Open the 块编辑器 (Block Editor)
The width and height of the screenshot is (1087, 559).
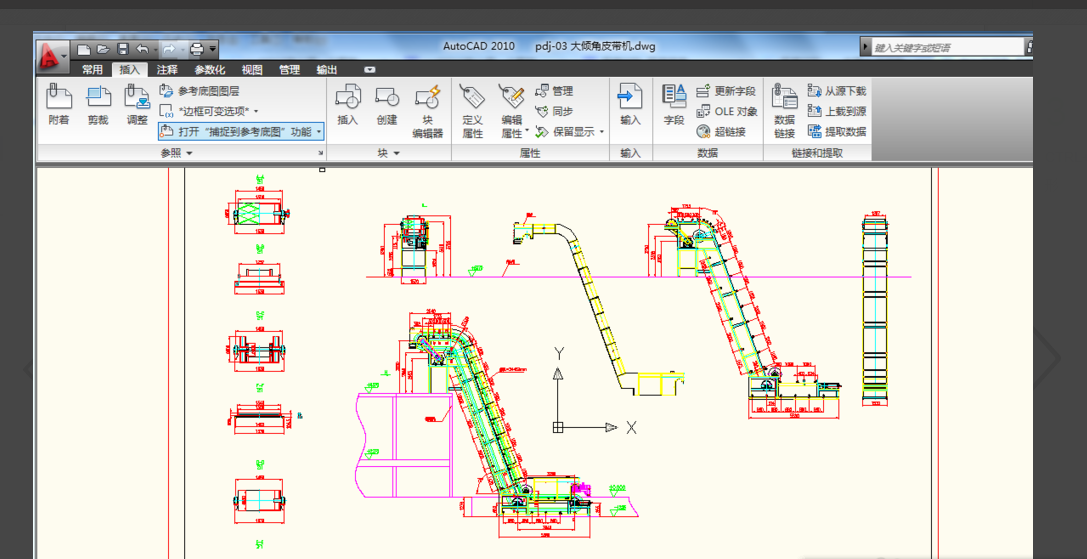(427, 98)
